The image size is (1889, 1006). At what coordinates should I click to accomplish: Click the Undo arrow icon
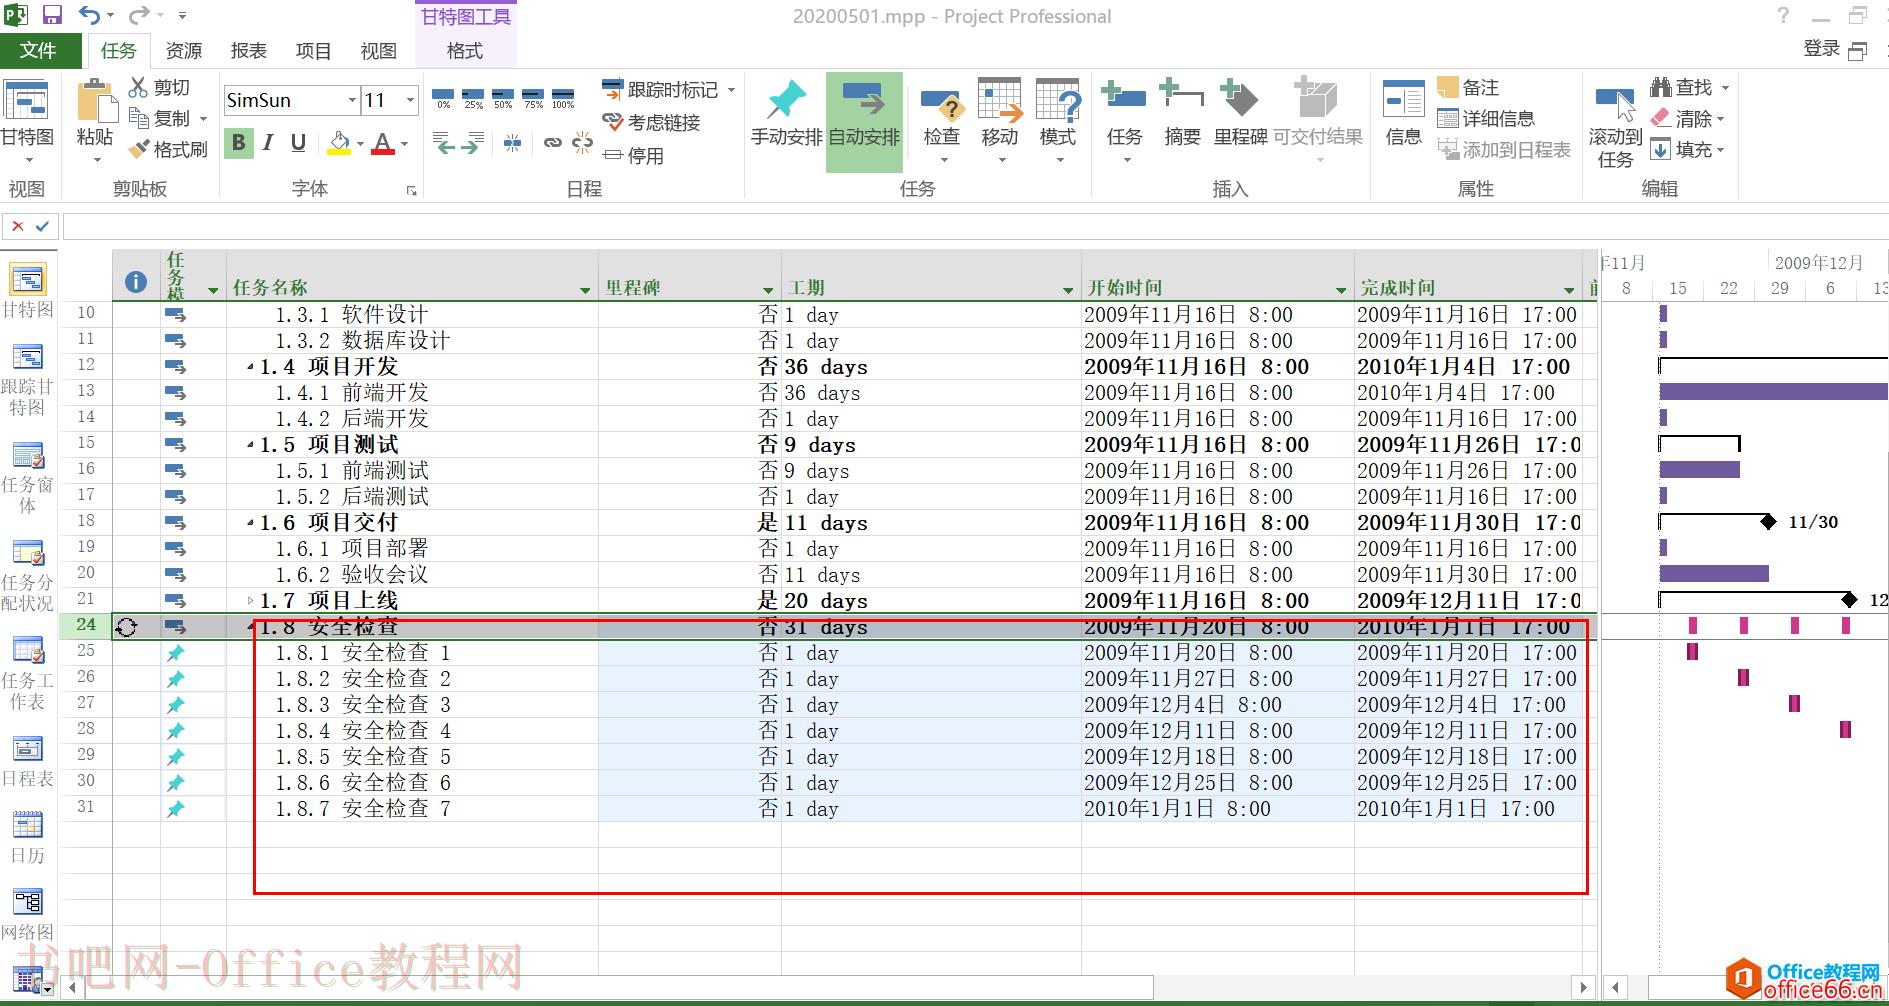[89, 15]
